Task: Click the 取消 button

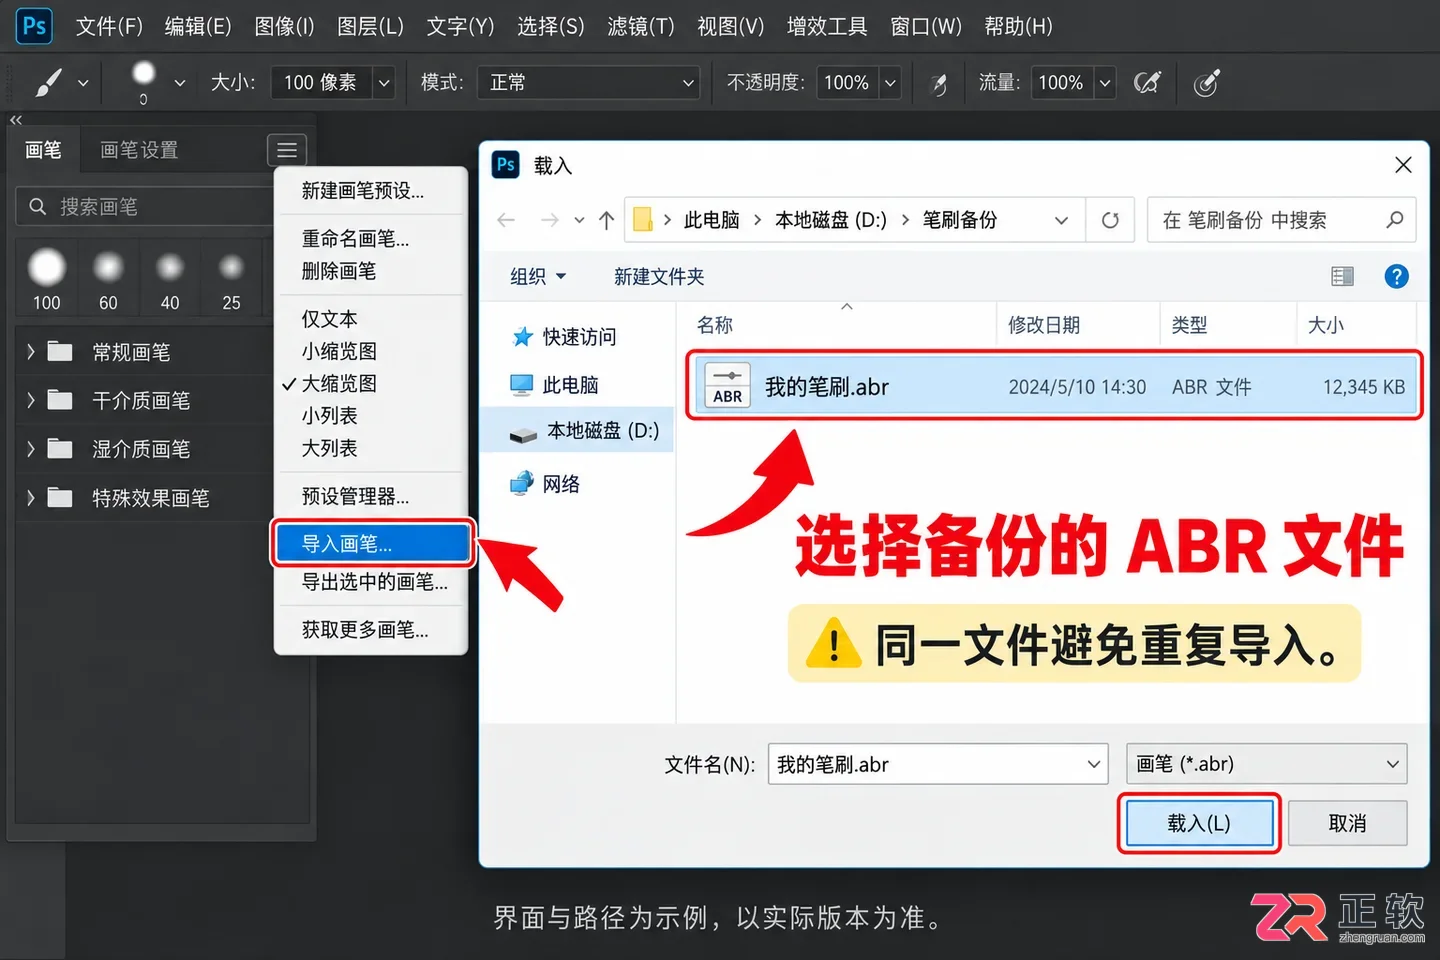Action: click(x=1347, y=823)
